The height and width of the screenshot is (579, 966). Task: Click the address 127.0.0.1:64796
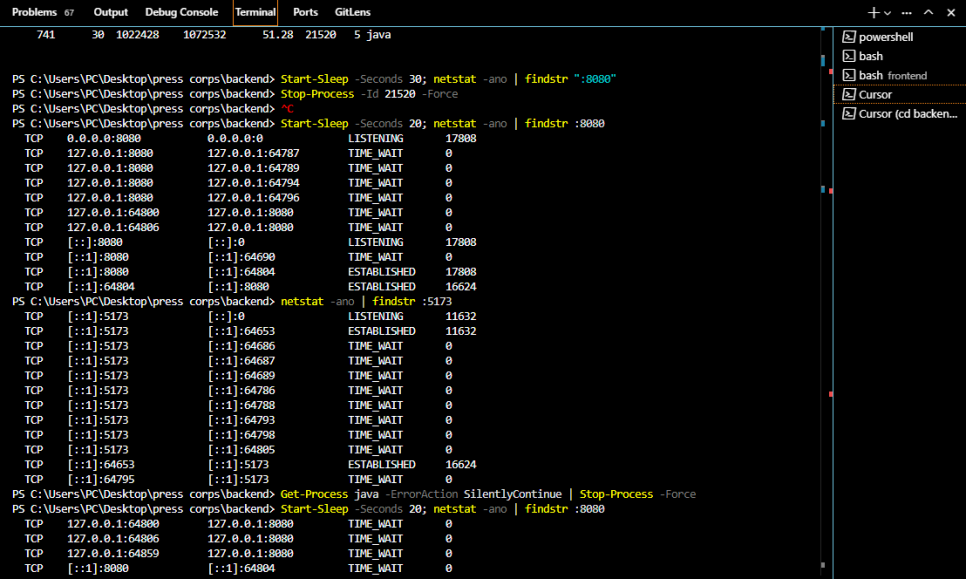pos(253,198)
